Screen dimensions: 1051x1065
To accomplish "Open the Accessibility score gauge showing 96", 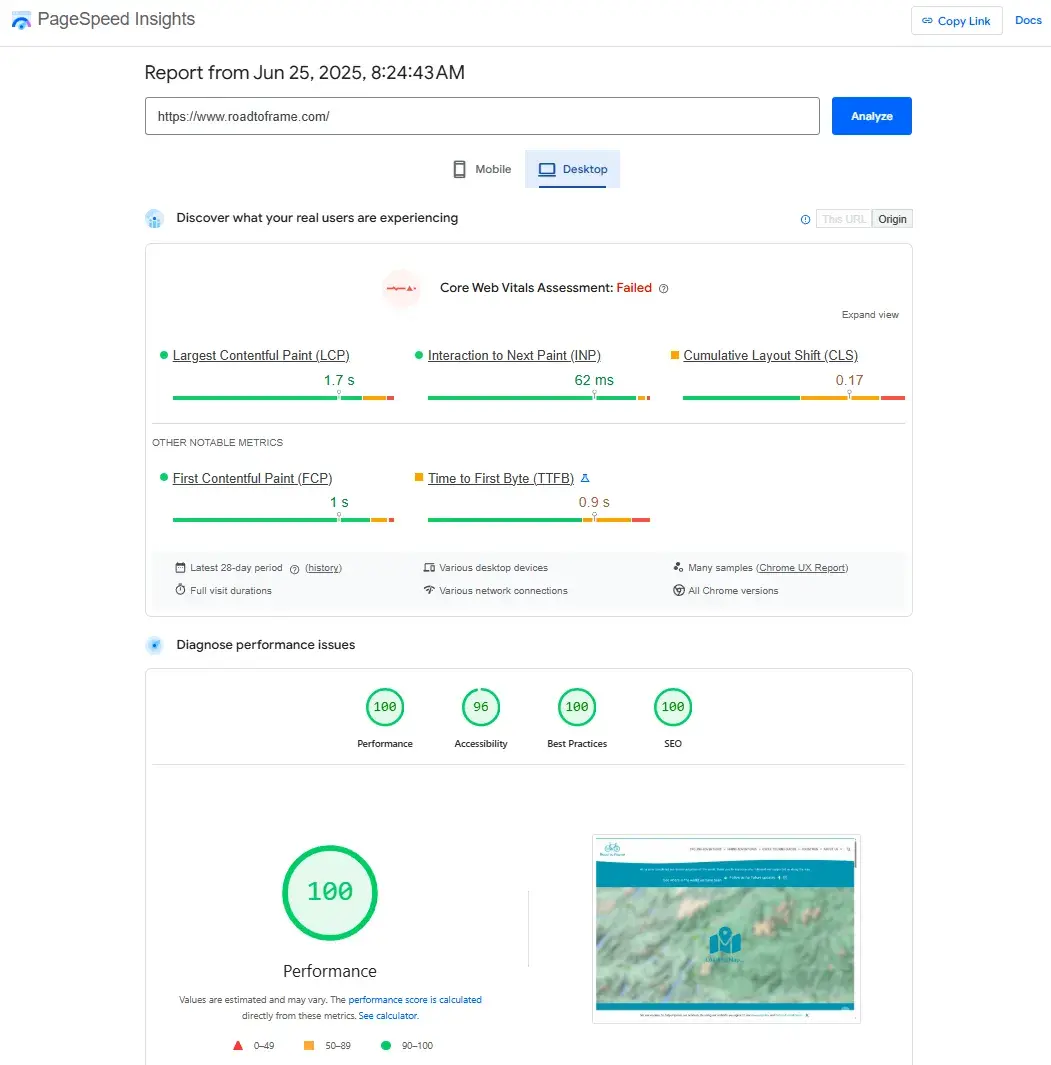I will [481, 708].
